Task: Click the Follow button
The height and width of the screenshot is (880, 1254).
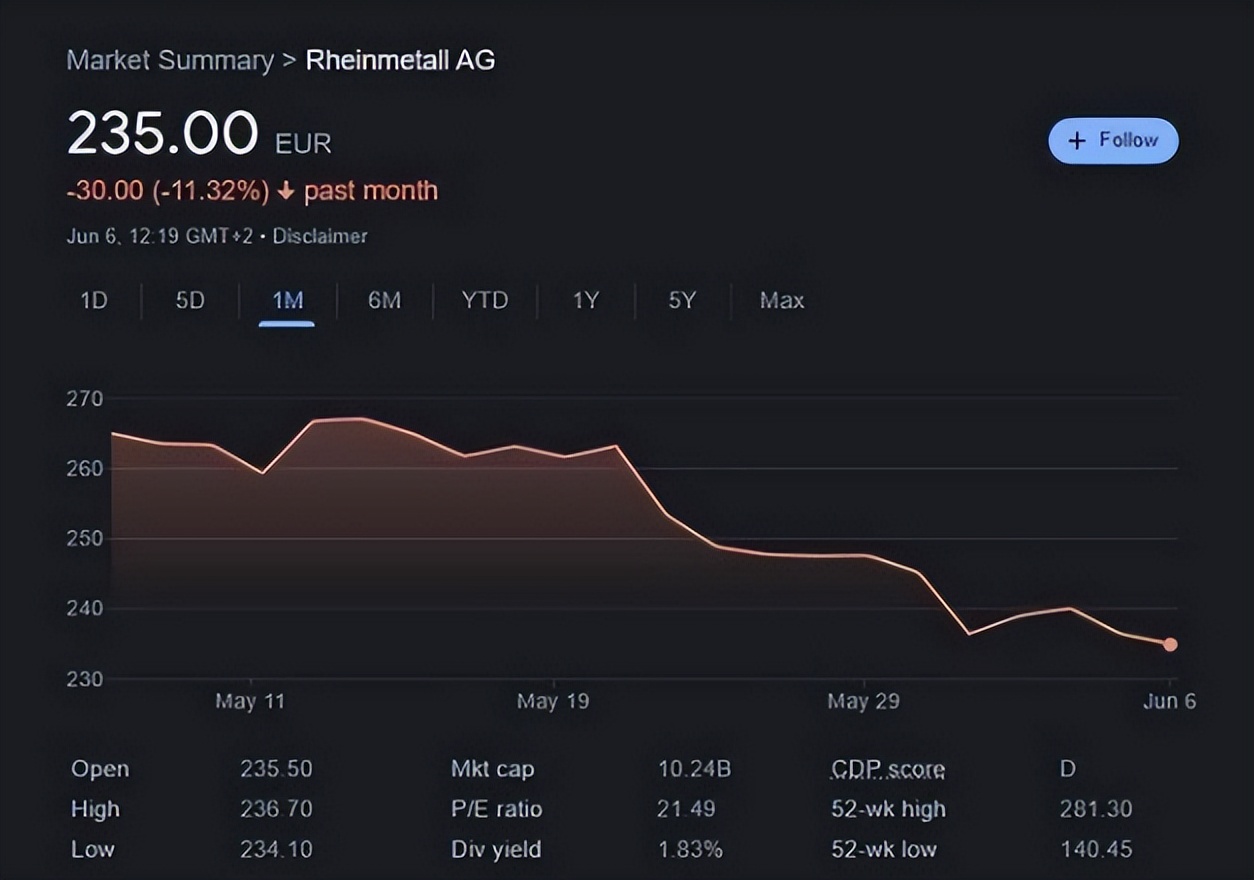Action: (1113, 141)
